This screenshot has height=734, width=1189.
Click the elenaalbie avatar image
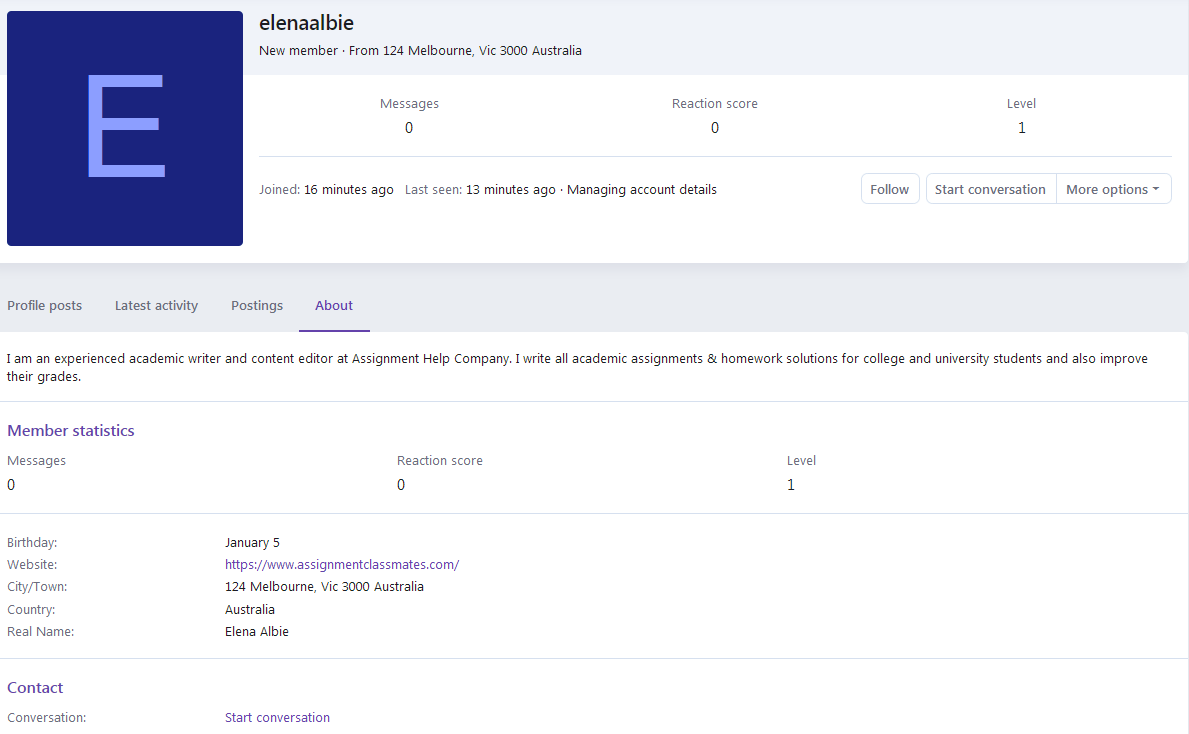tap(125, 128)
